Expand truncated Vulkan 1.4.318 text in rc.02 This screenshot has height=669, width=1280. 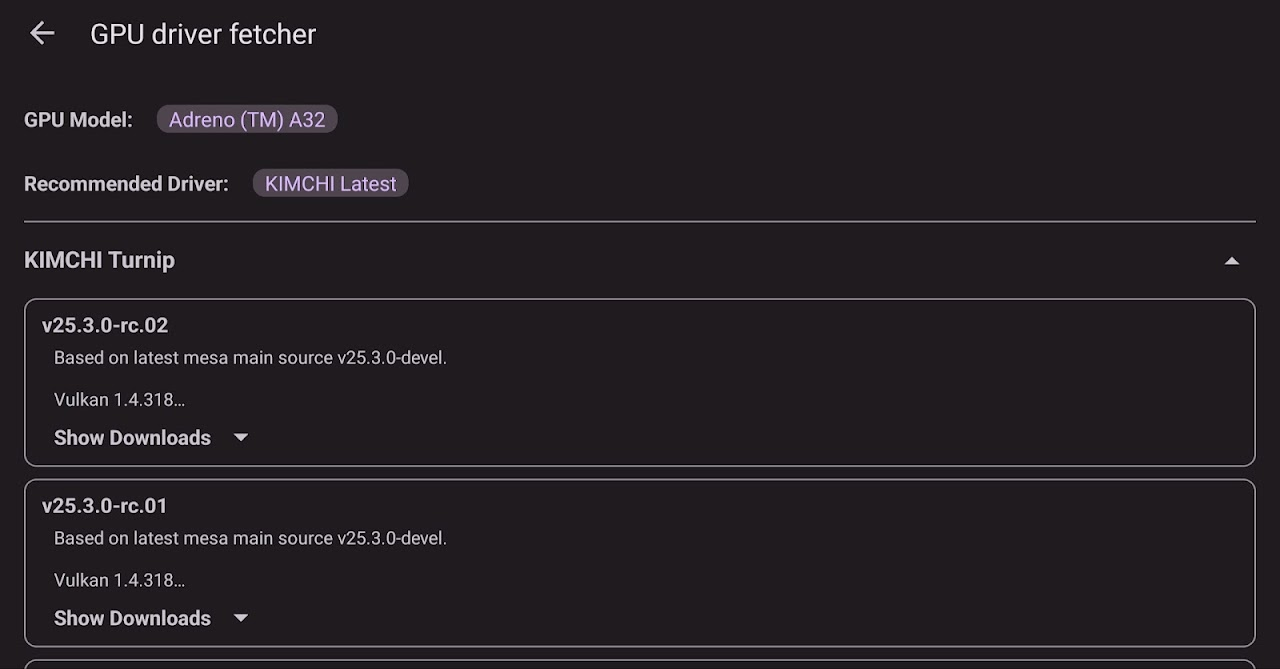tap(119, 400)
